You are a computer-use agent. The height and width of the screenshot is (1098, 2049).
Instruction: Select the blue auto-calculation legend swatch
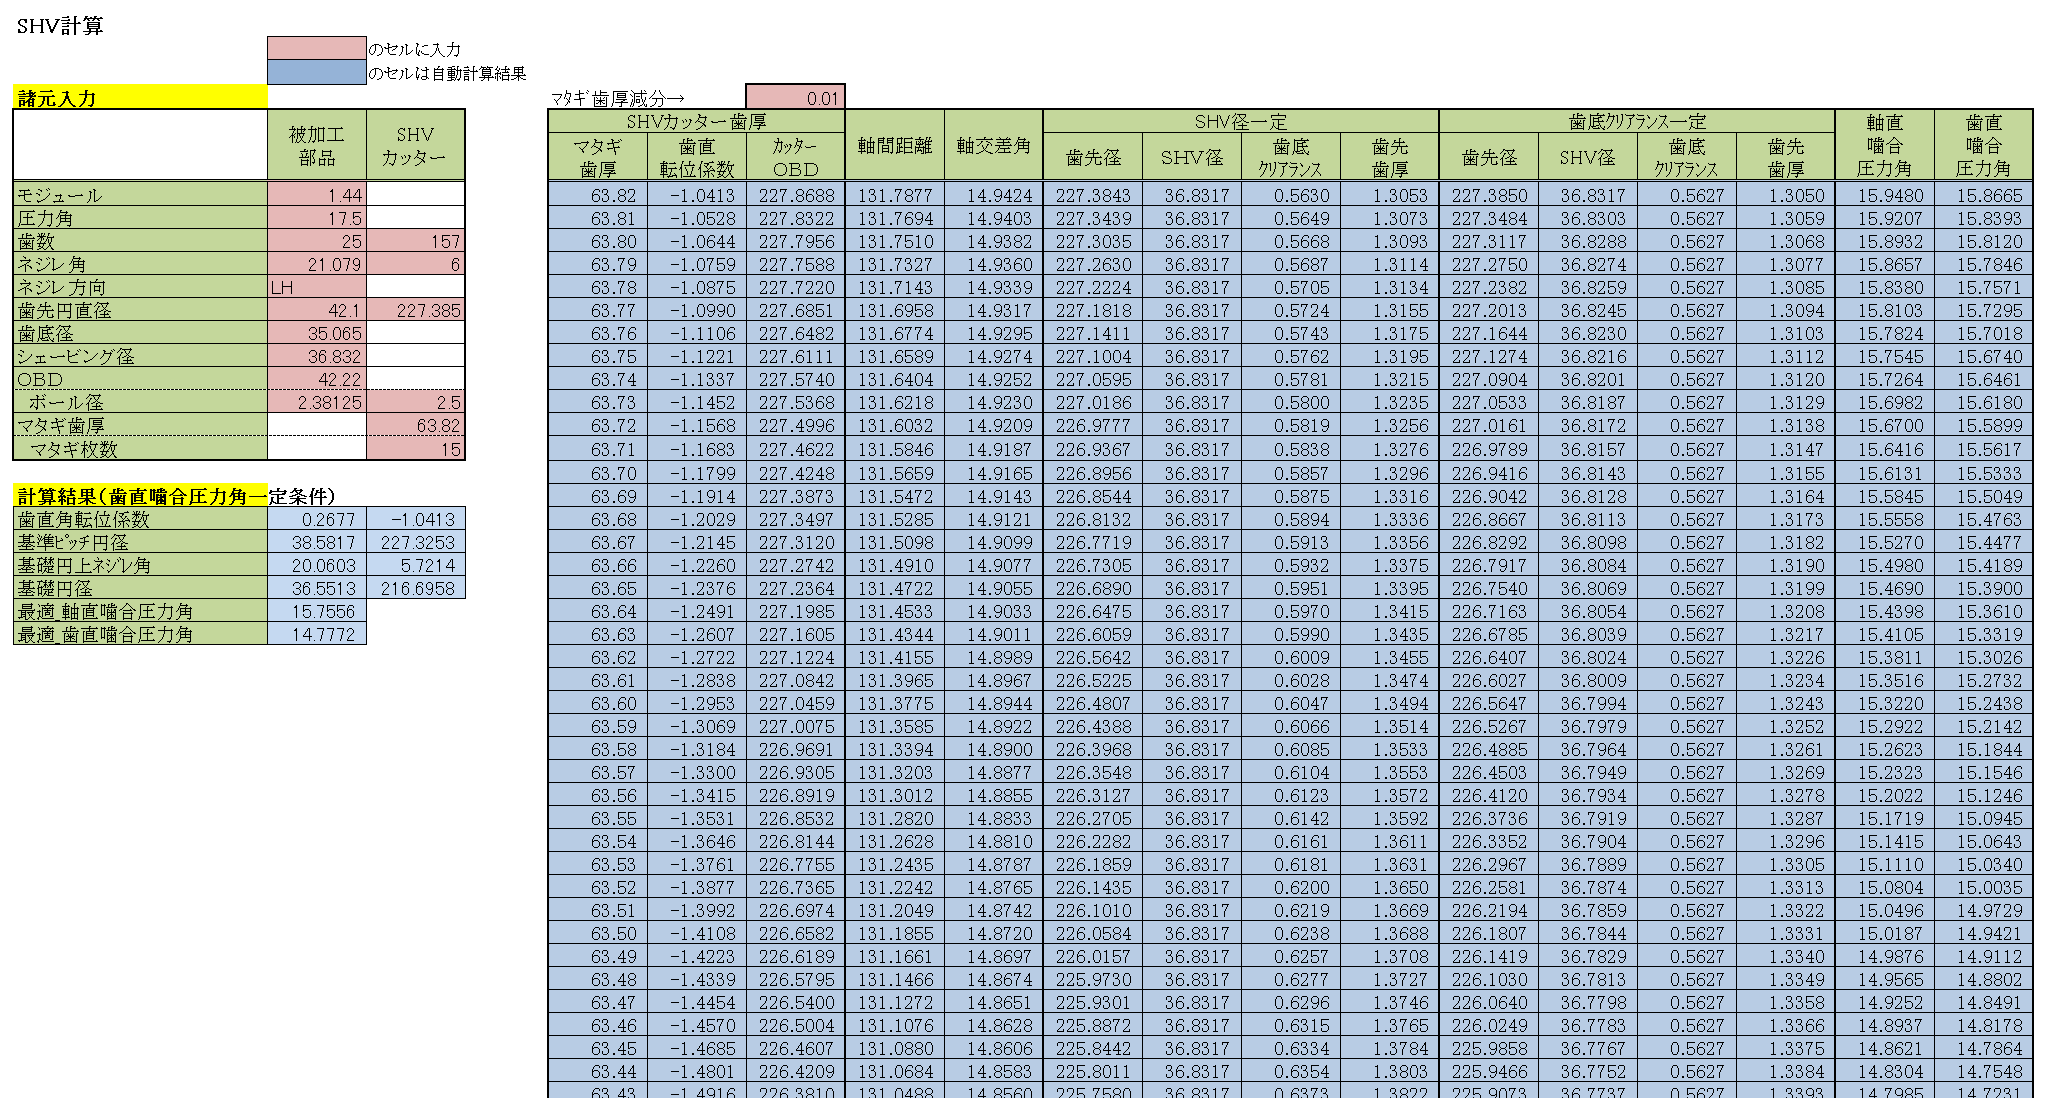click(x=316, y=72)
